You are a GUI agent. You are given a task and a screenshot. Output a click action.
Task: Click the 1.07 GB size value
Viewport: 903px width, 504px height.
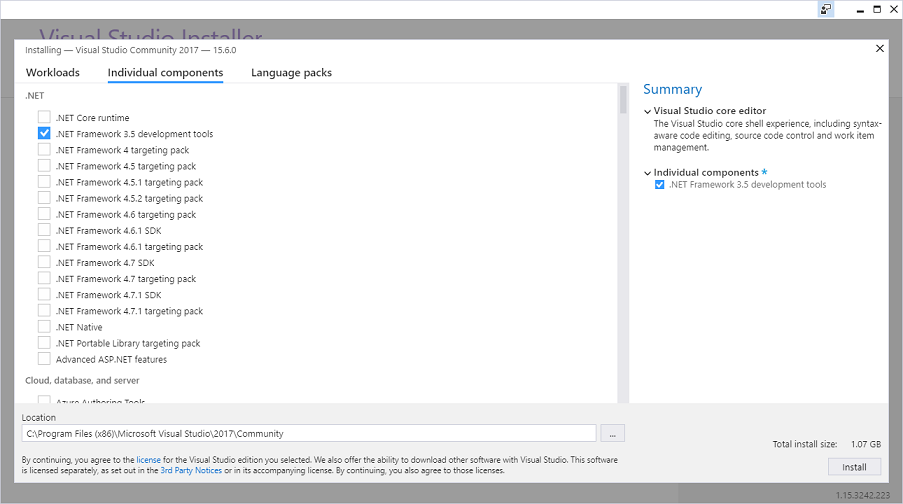point(866,444)
